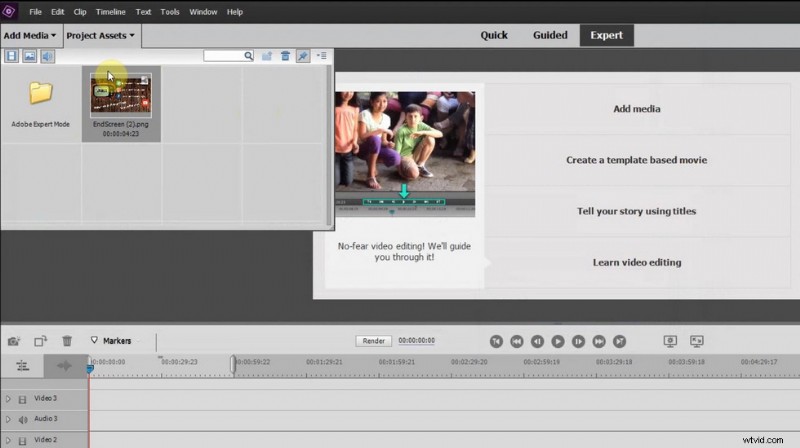Viewport: 800px width, 448px height.
Task: Click the rotate clip icon
Action: pos(40,341)
